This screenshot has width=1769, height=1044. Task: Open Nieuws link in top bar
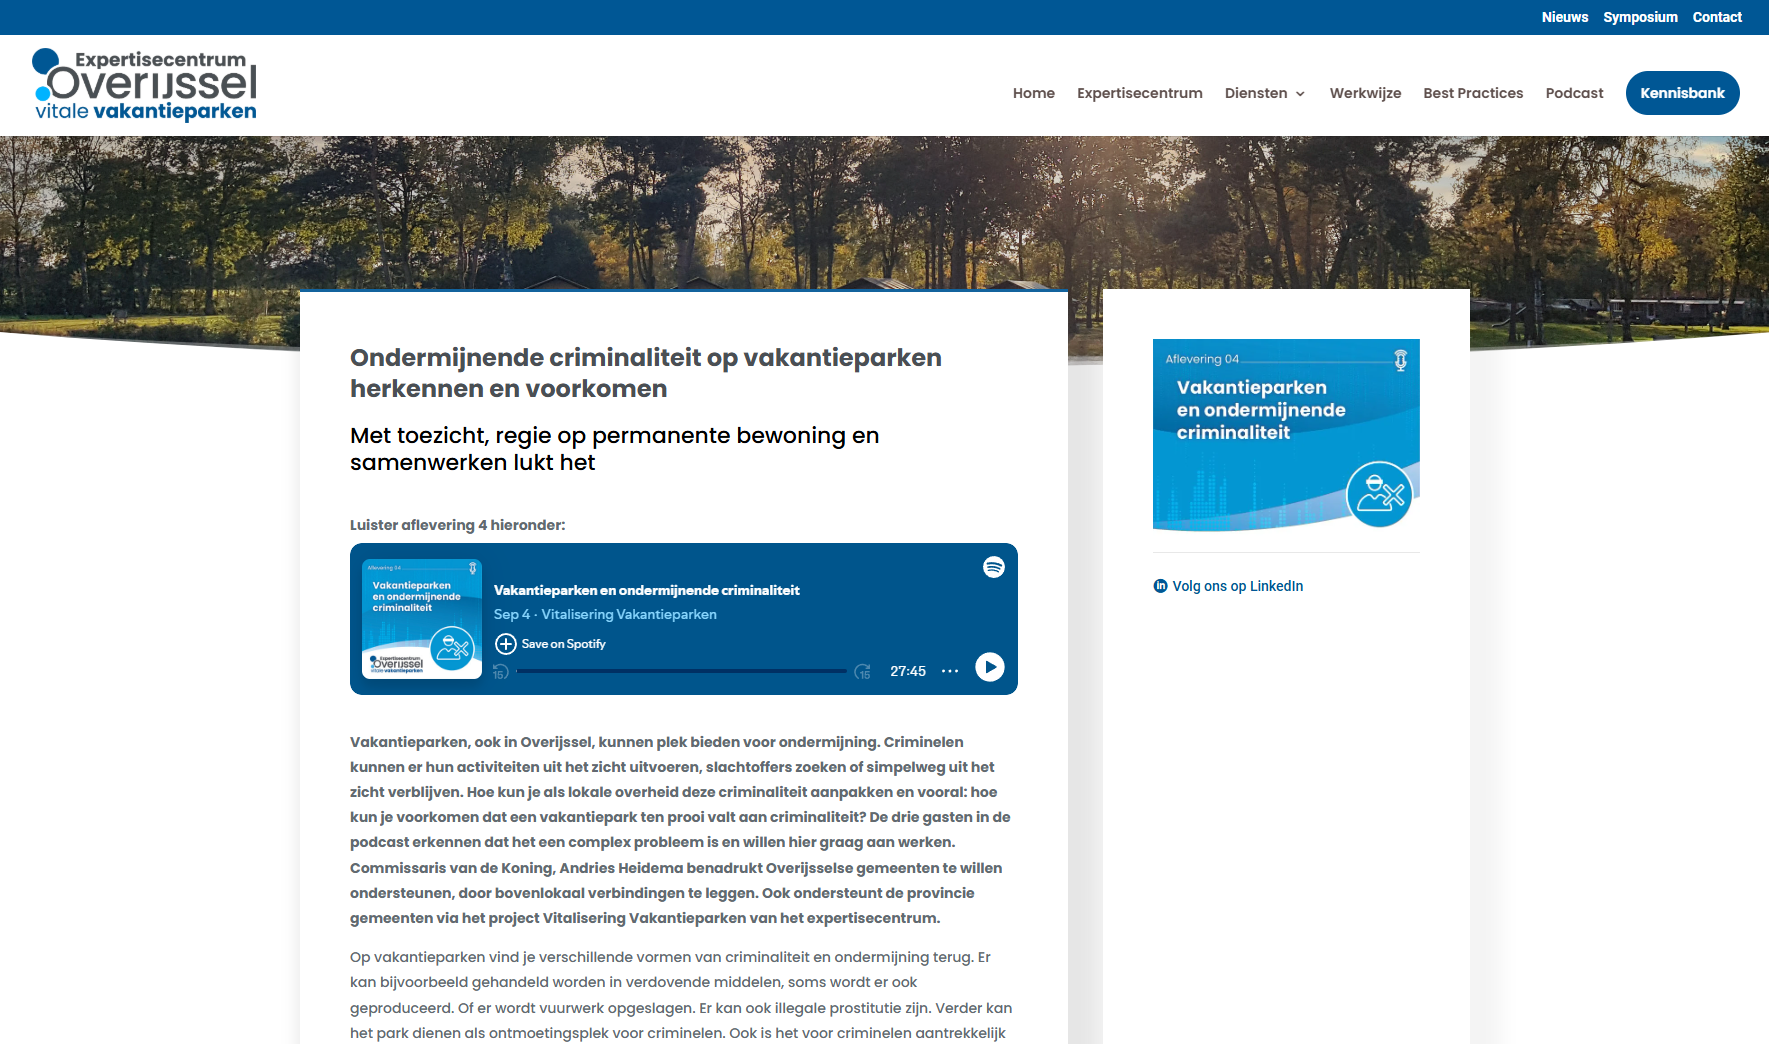[1564, 17]
